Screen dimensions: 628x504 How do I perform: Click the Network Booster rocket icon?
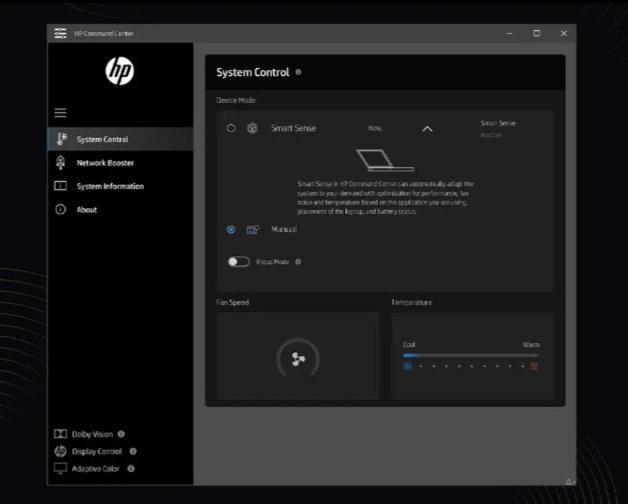click(x=60, y=162)
